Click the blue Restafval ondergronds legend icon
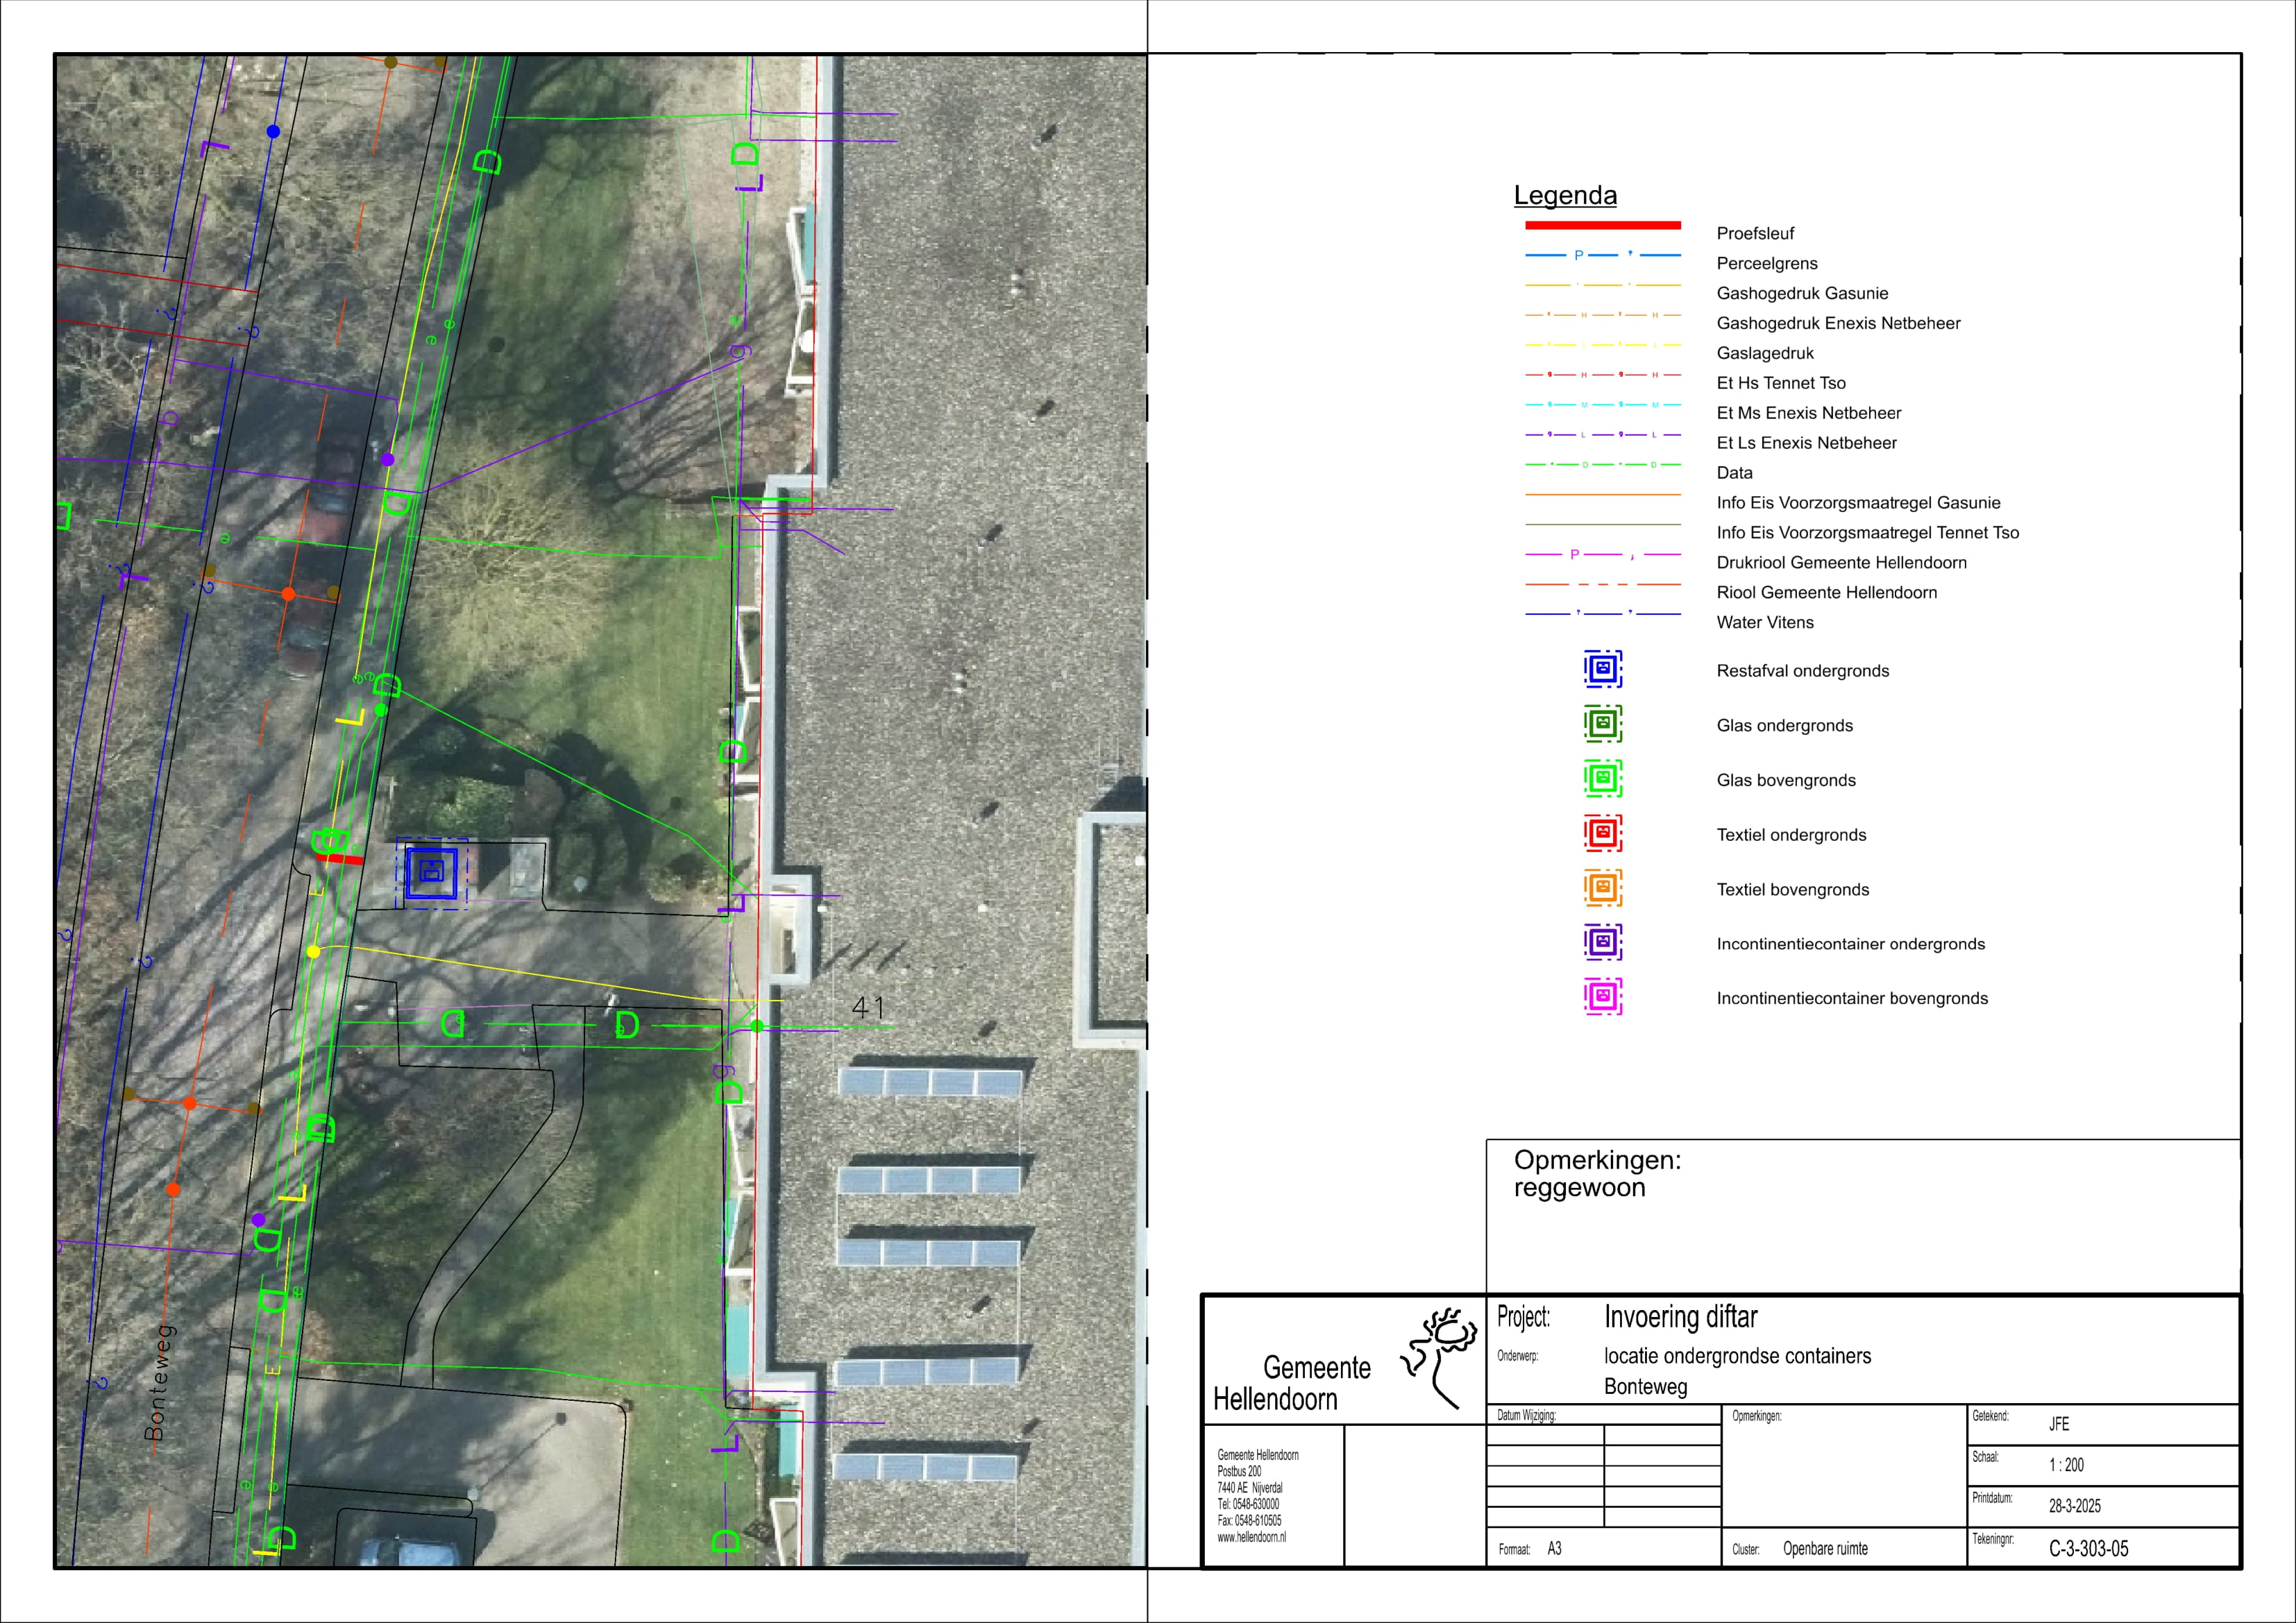 click(x=1602, y=669)
